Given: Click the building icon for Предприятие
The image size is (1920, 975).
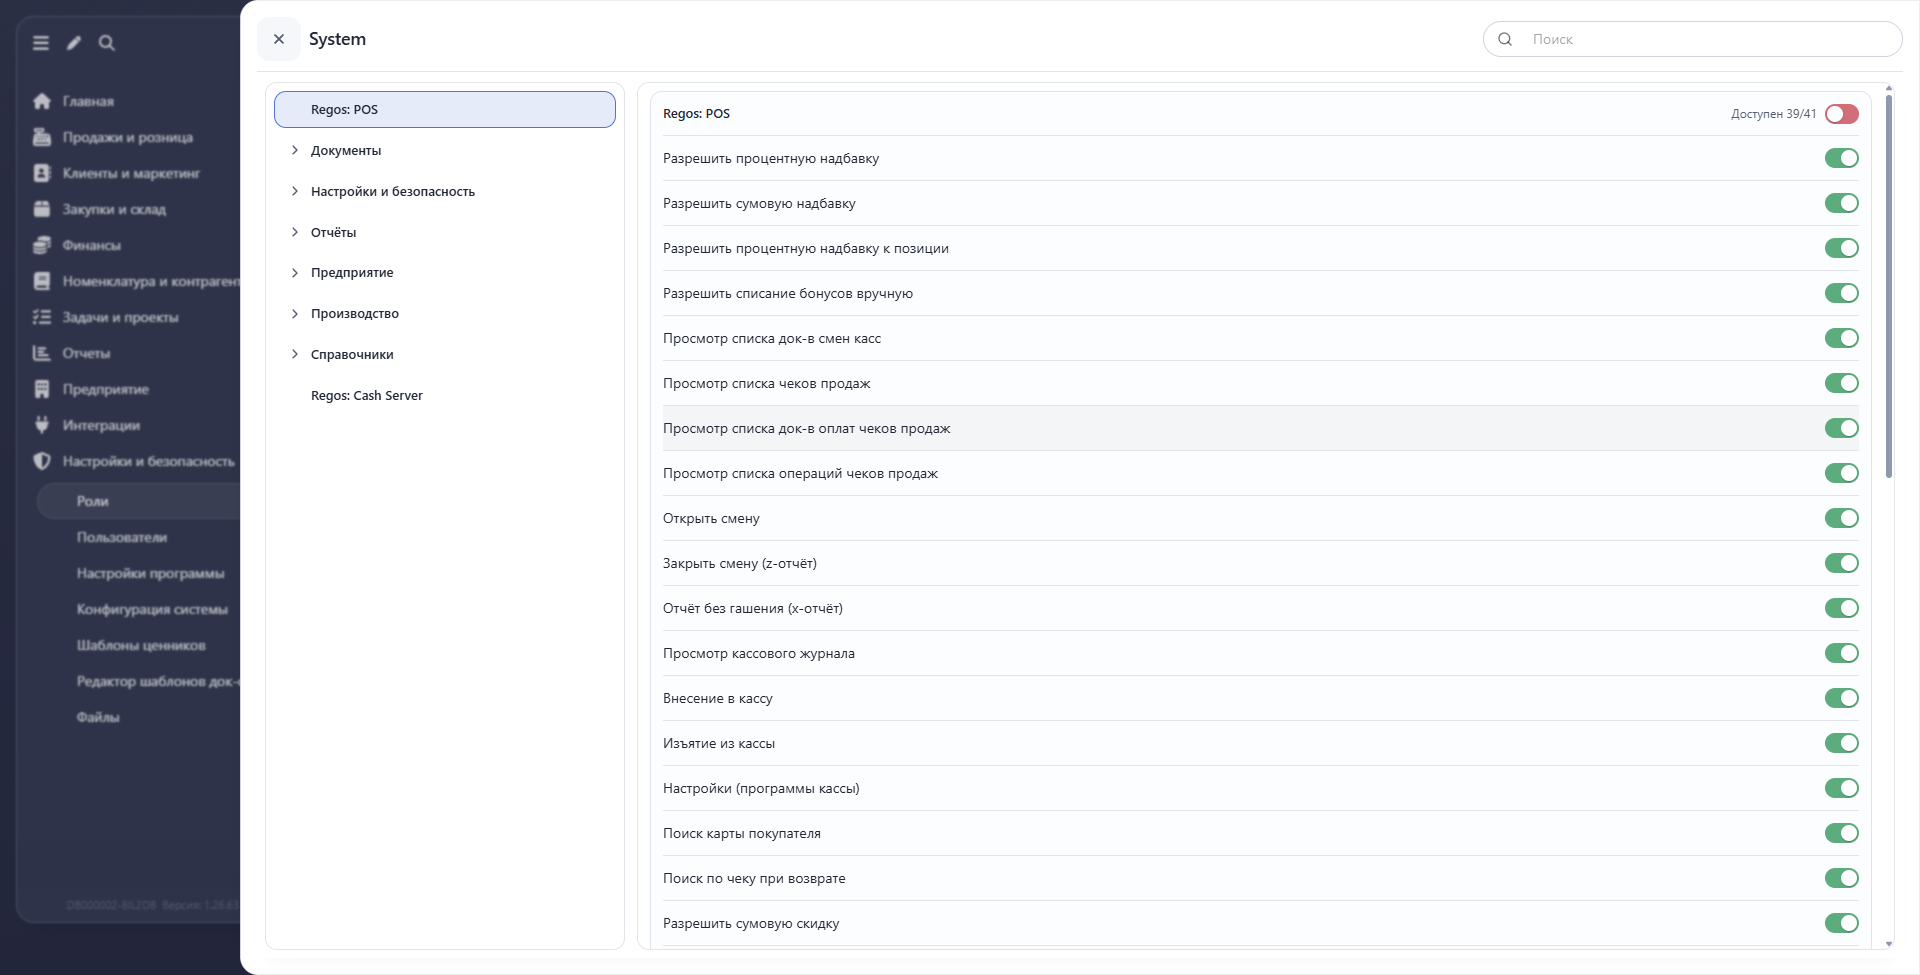Looking at the screenshot, I should pyautogui.click(x=42, y=389).
